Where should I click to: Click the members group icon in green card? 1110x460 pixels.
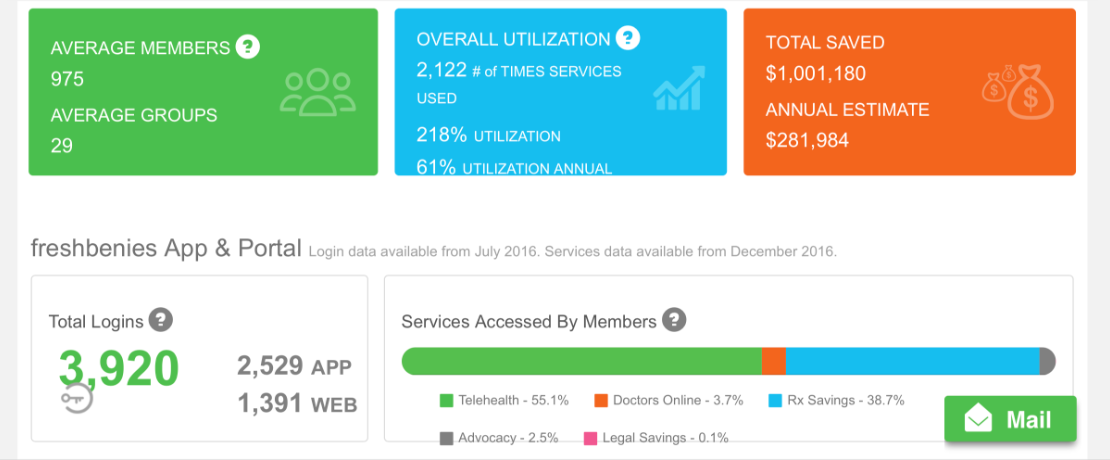[x=317, y=92]
